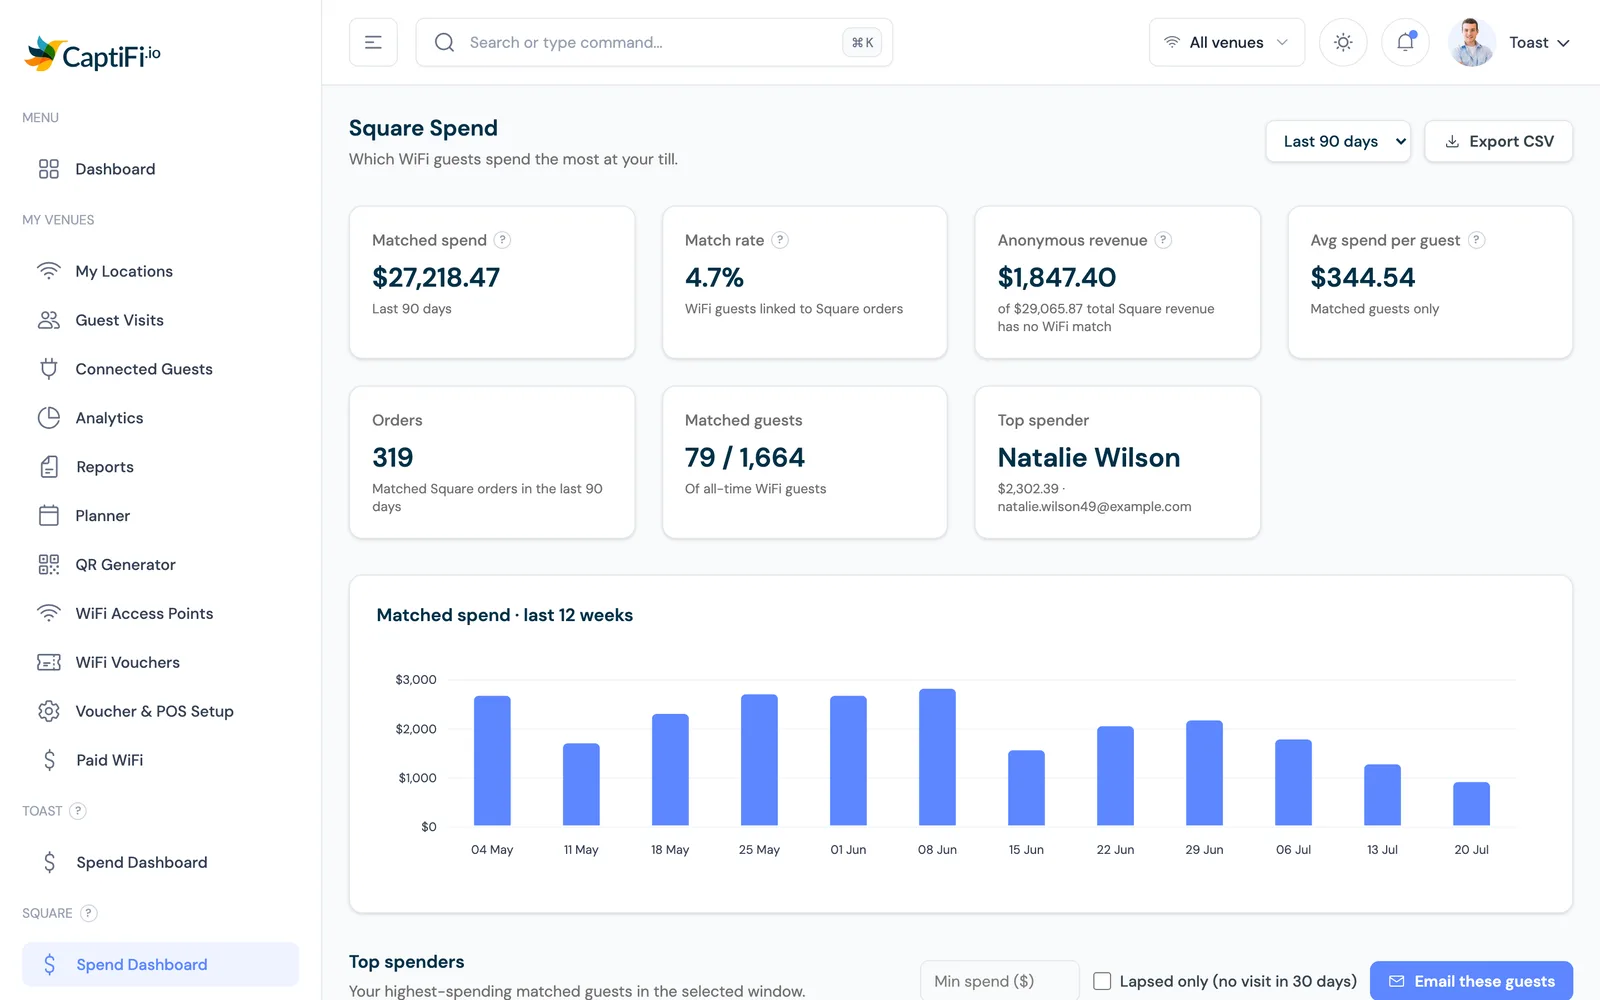This screenshot has width=1600, height=1000.
Task: Click the 04 May chart bar
Action: click(492, 761)
